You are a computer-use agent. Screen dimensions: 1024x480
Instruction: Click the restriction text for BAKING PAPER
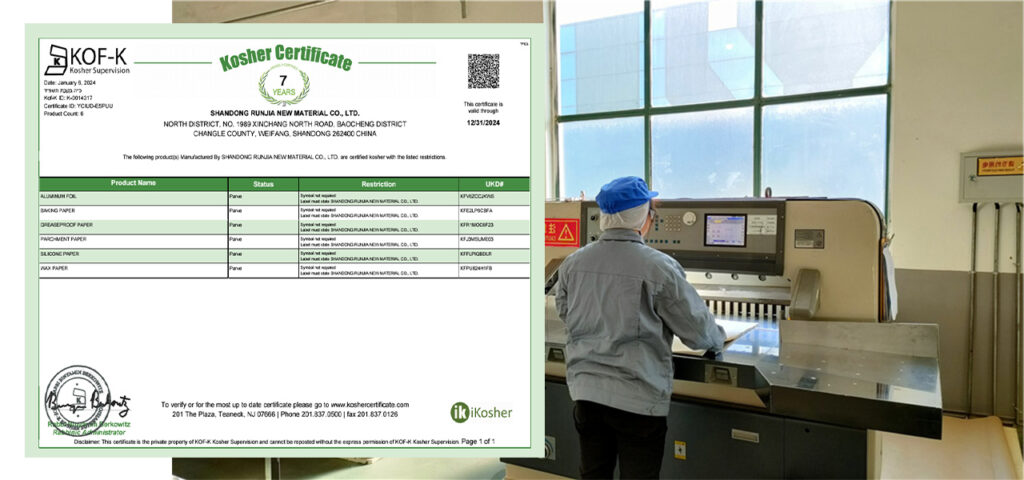359,213
